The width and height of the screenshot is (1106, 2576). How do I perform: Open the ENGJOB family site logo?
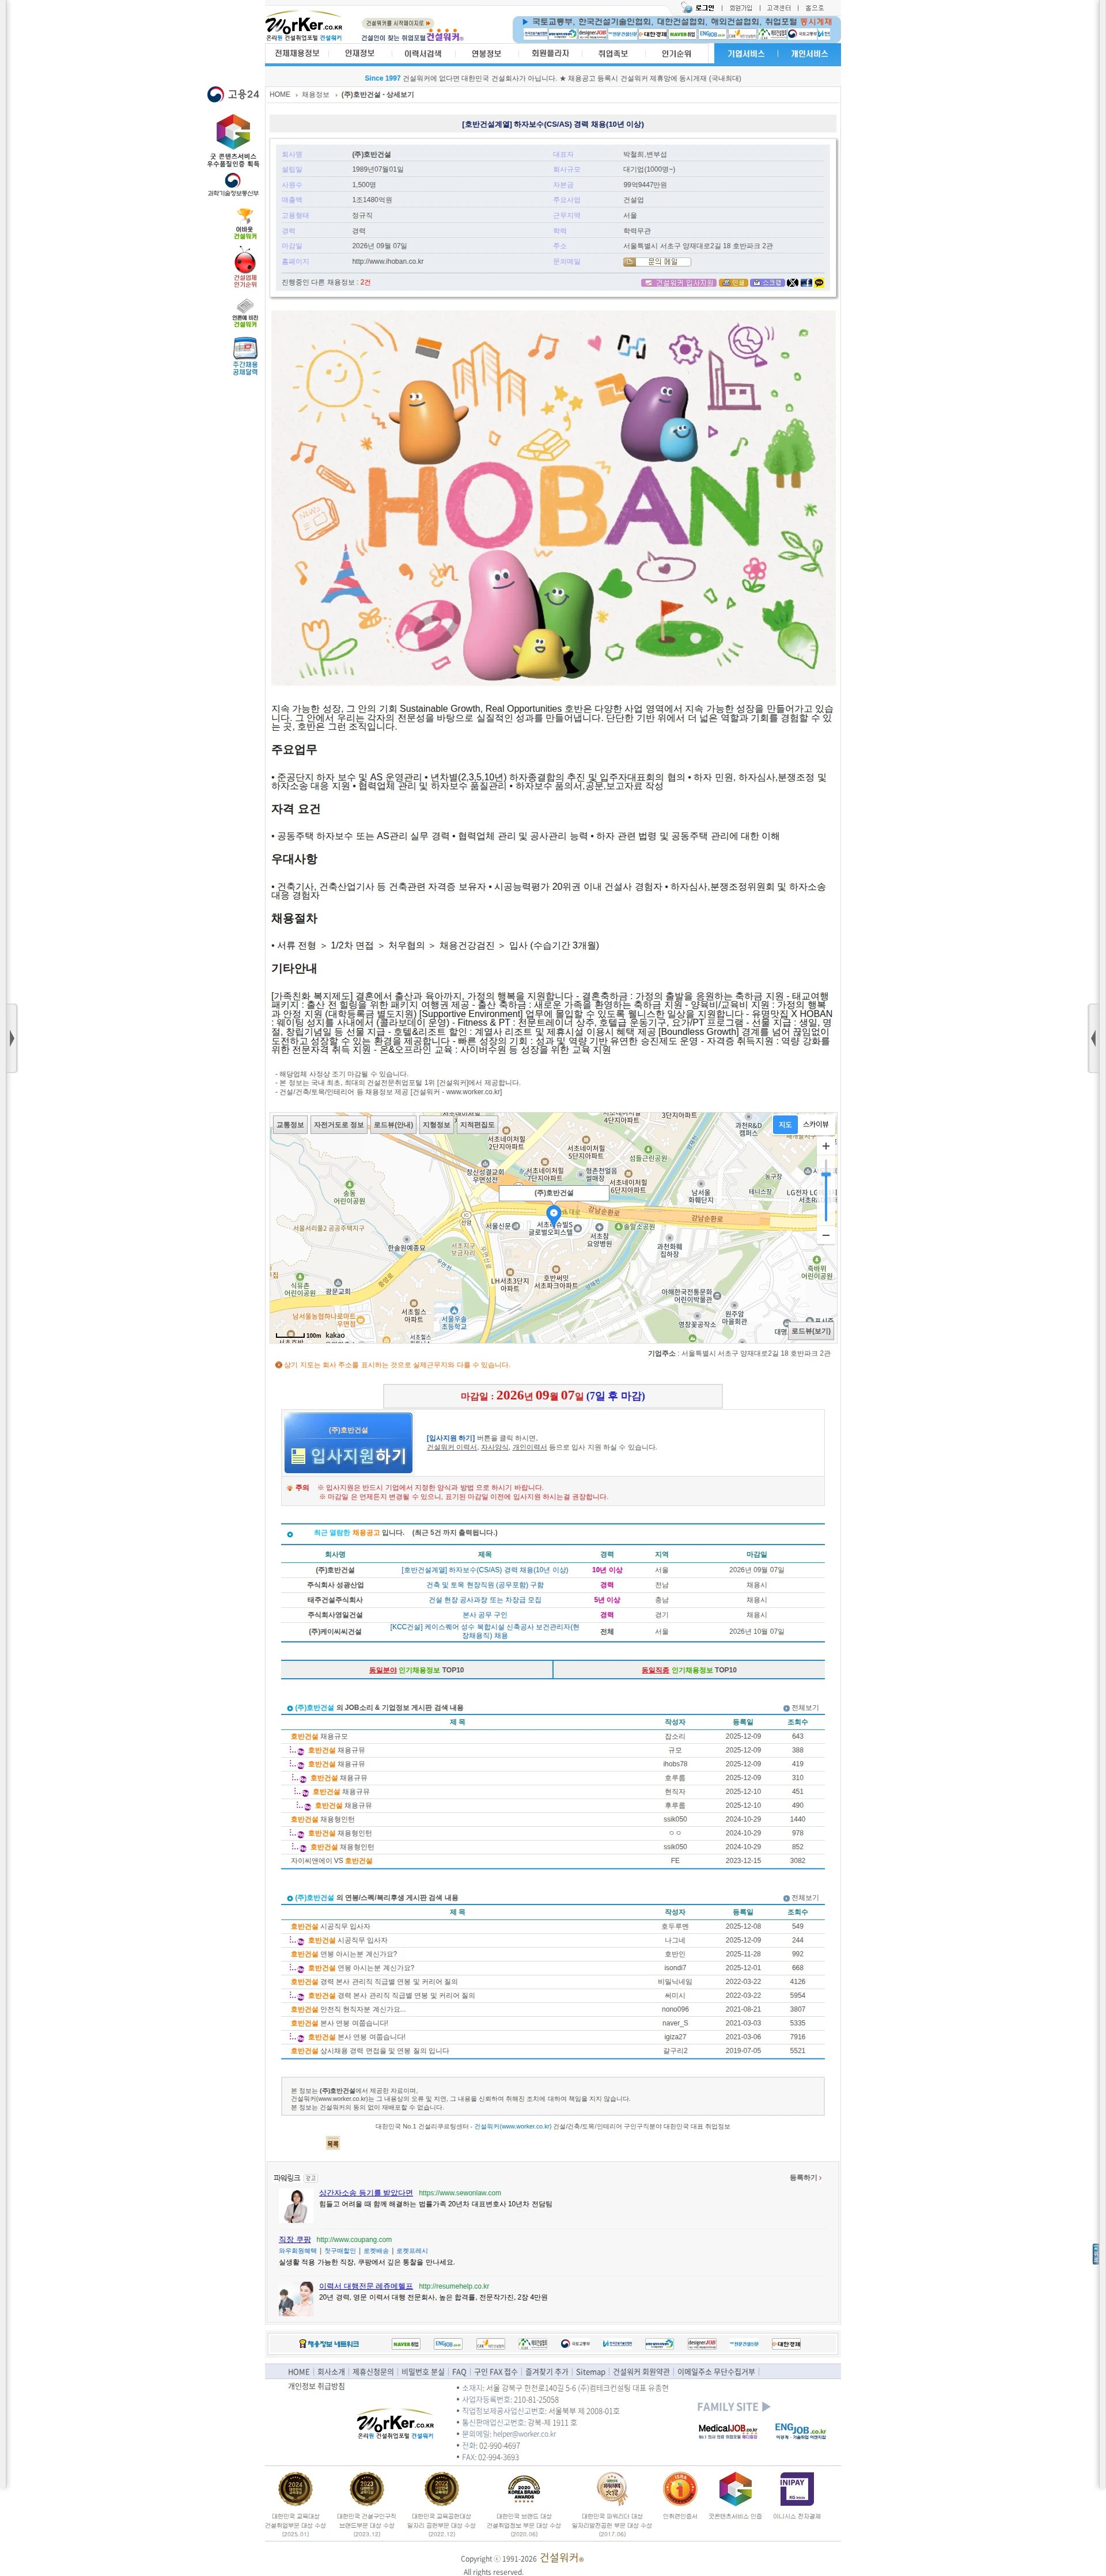click(800, 2430)
